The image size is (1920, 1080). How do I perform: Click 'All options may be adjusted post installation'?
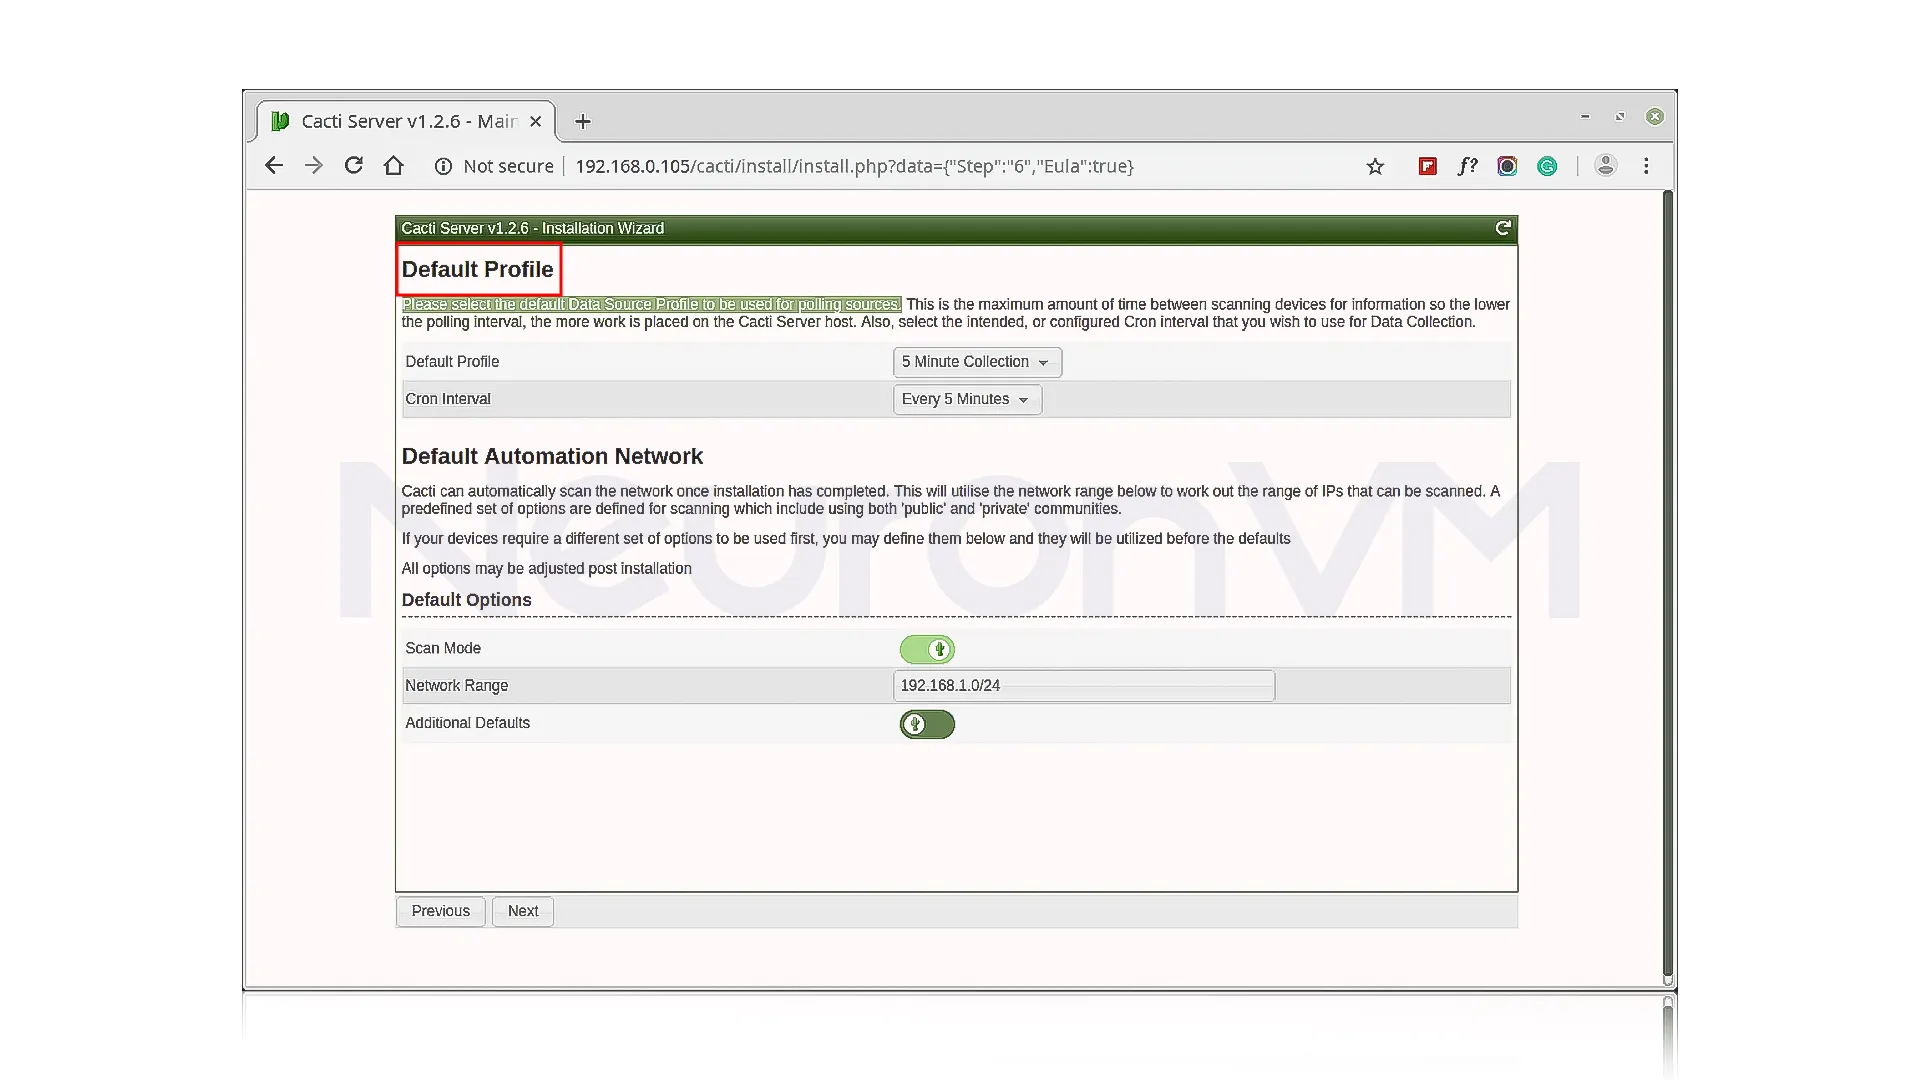coord(547,569)
